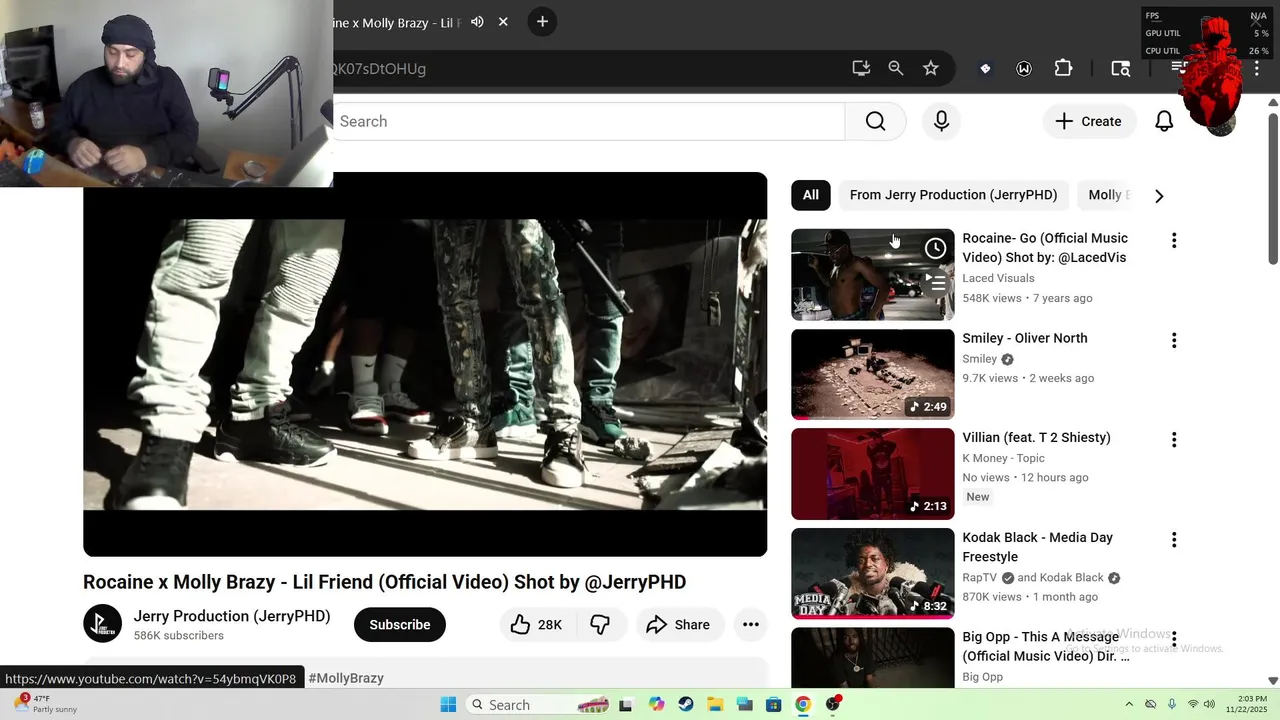Open OBS Studio from the taskbar
Viewport: 1280px width, 720px height.
tap(833, 704)
